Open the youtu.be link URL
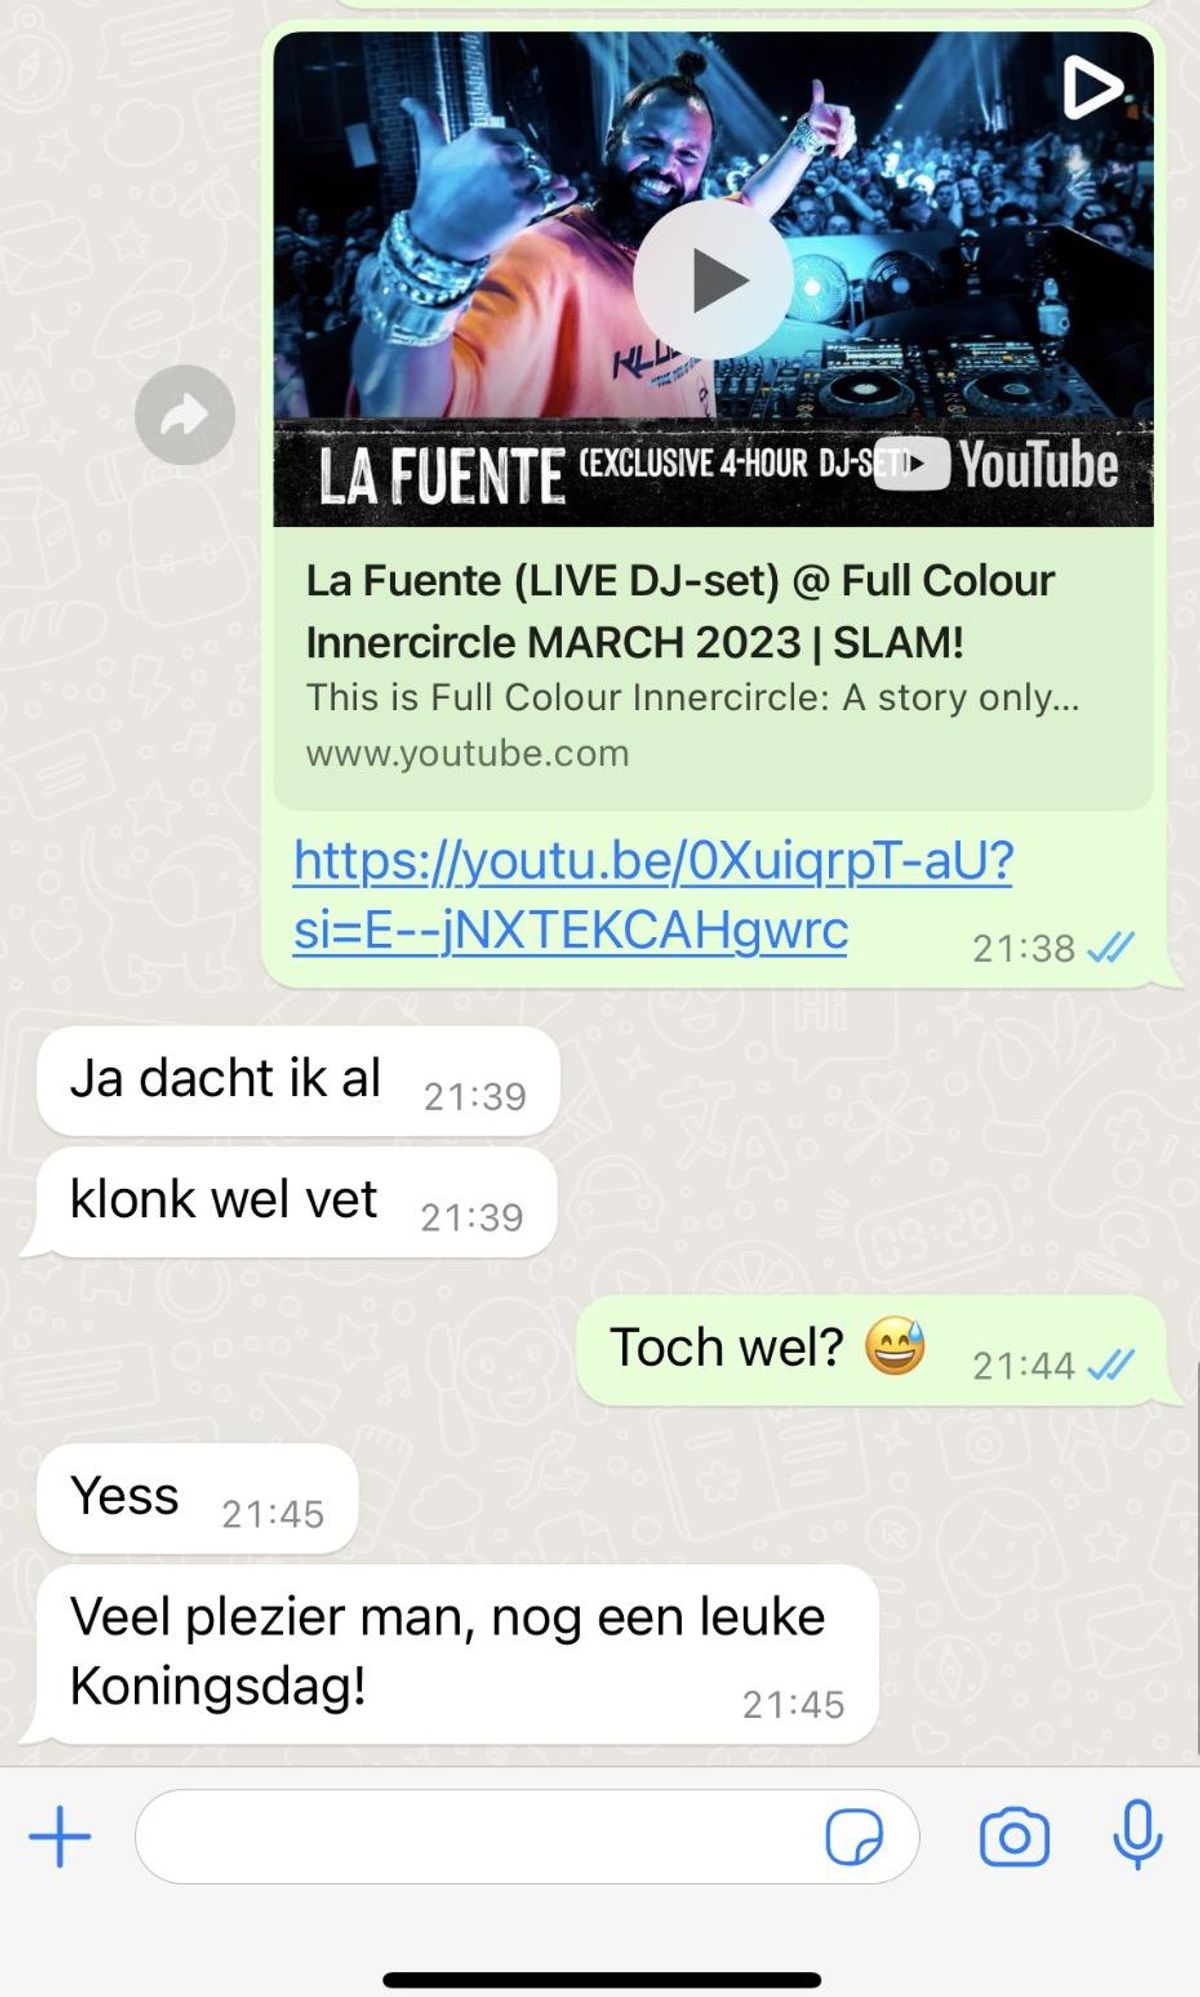The width and height of the screenshot is (1200, 1997). click(x=653, y=895)
